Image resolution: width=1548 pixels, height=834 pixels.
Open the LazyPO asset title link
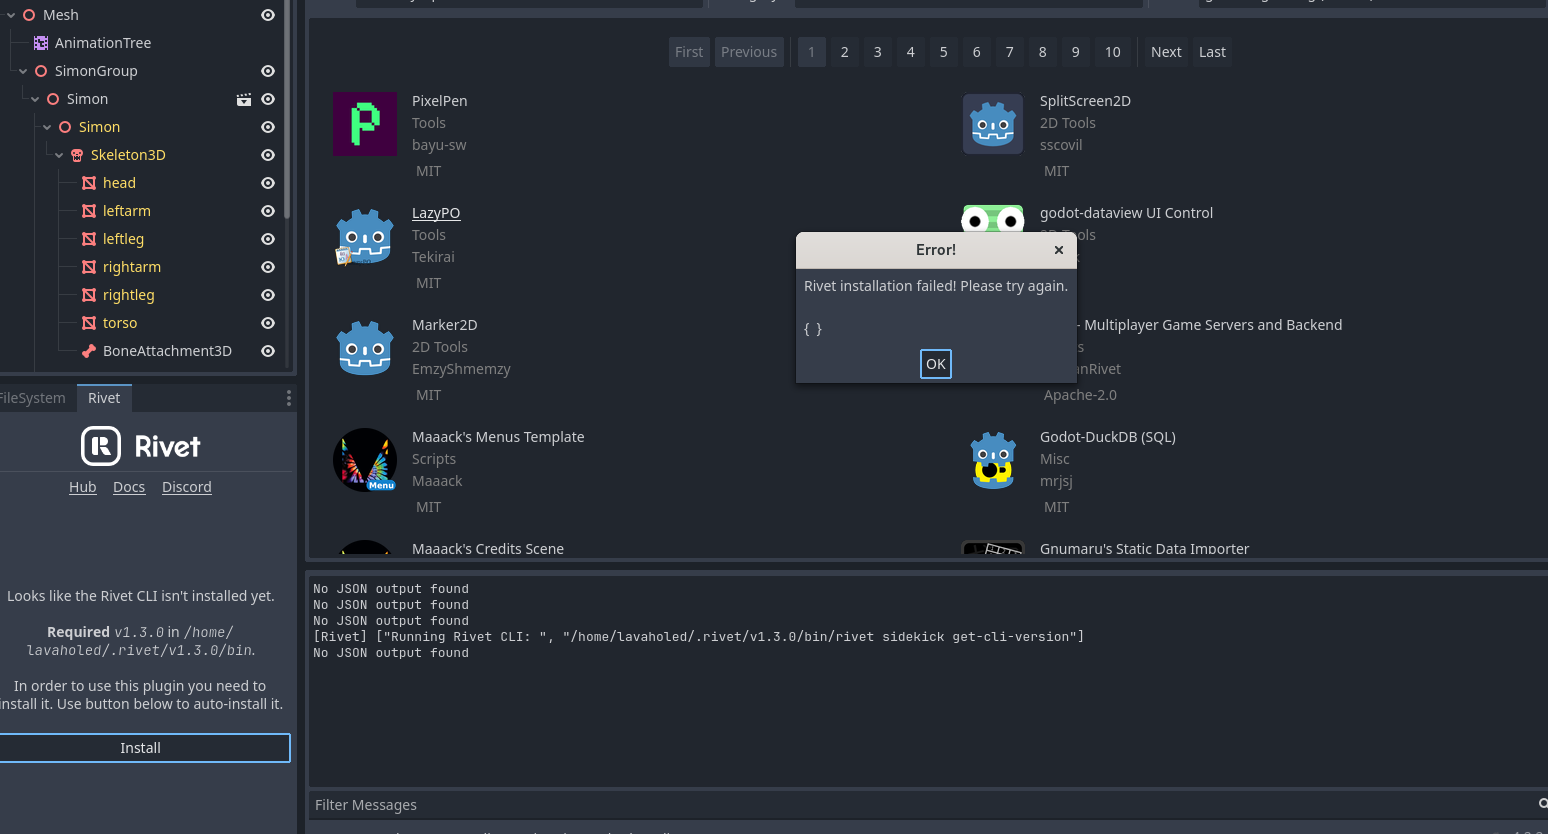click(x=436, y=213)
